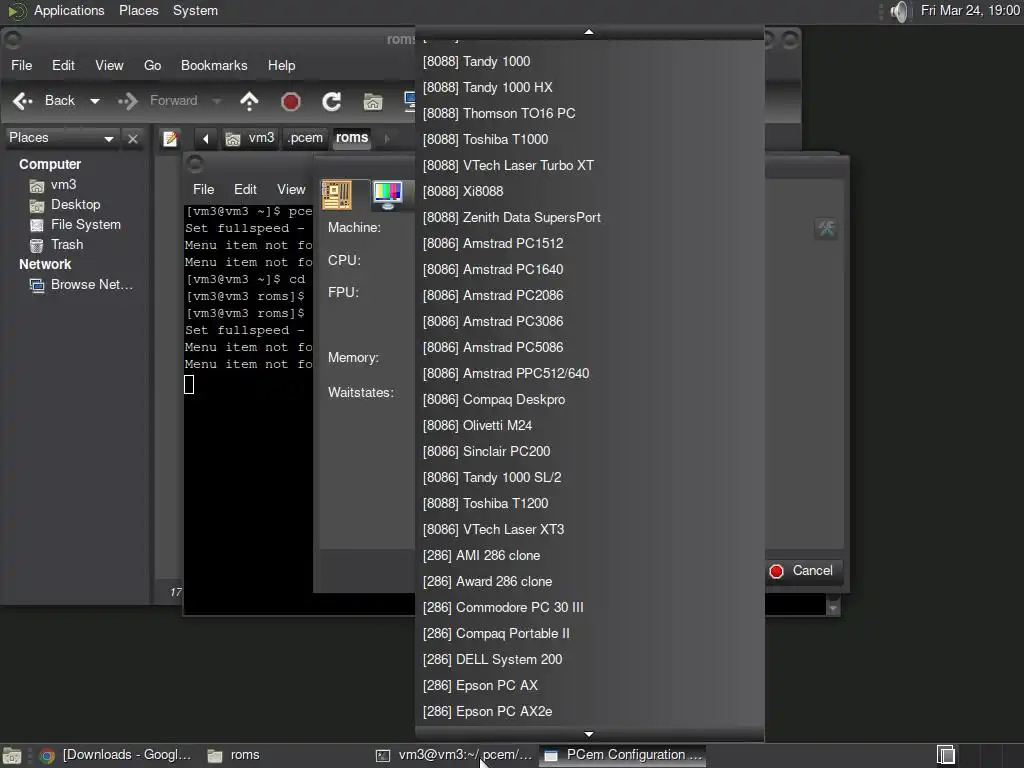Open the Places panel menu
The height and width of the screenshot is (768, 1024).
(138, 10)
